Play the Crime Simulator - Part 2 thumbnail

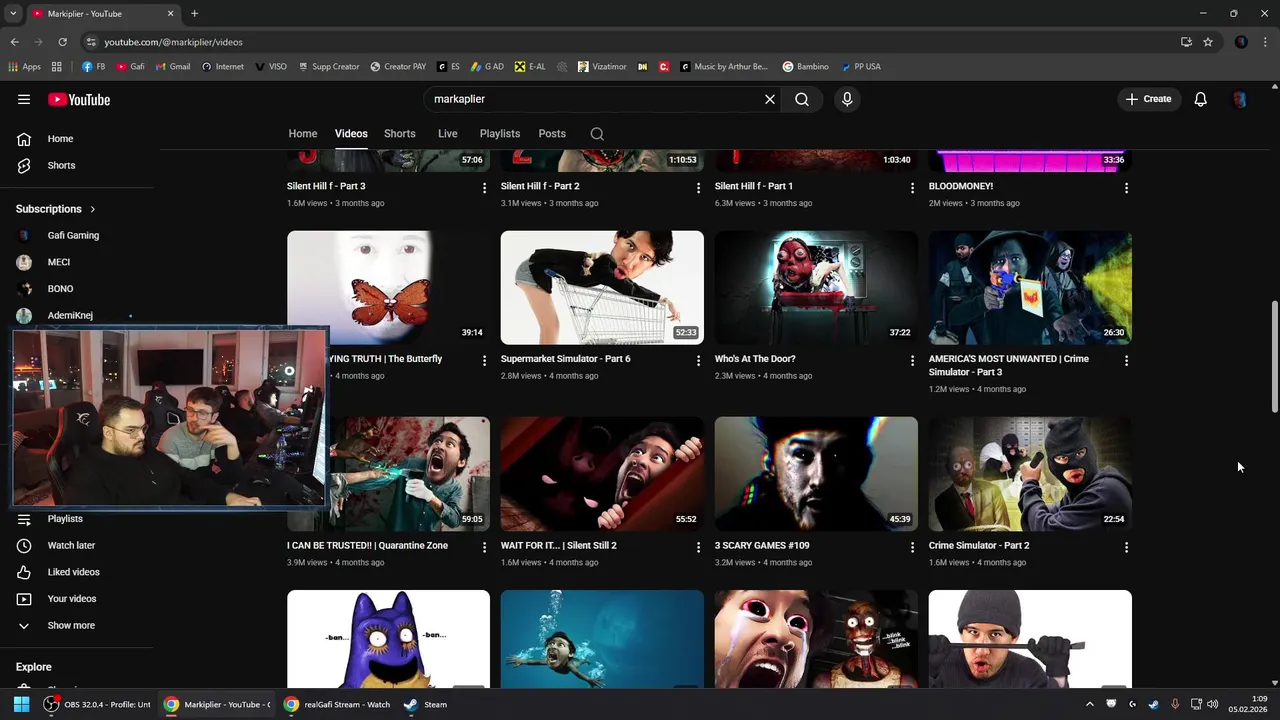1030,474
